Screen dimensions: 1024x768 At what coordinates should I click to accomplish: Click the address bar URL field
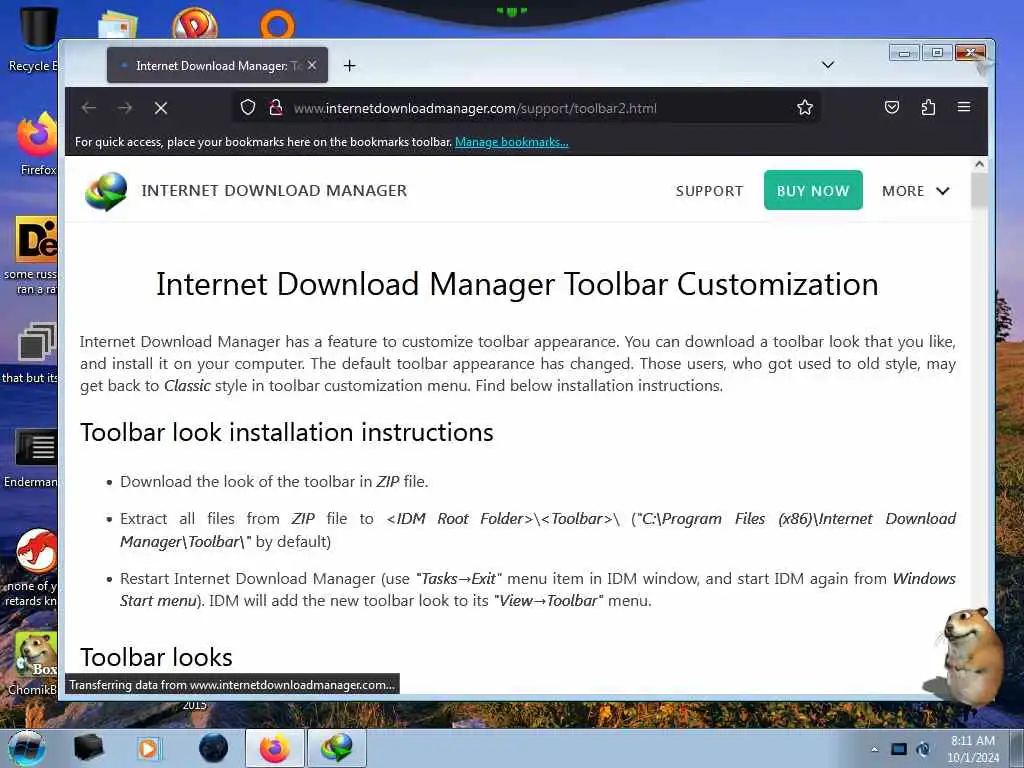(526, 108)
